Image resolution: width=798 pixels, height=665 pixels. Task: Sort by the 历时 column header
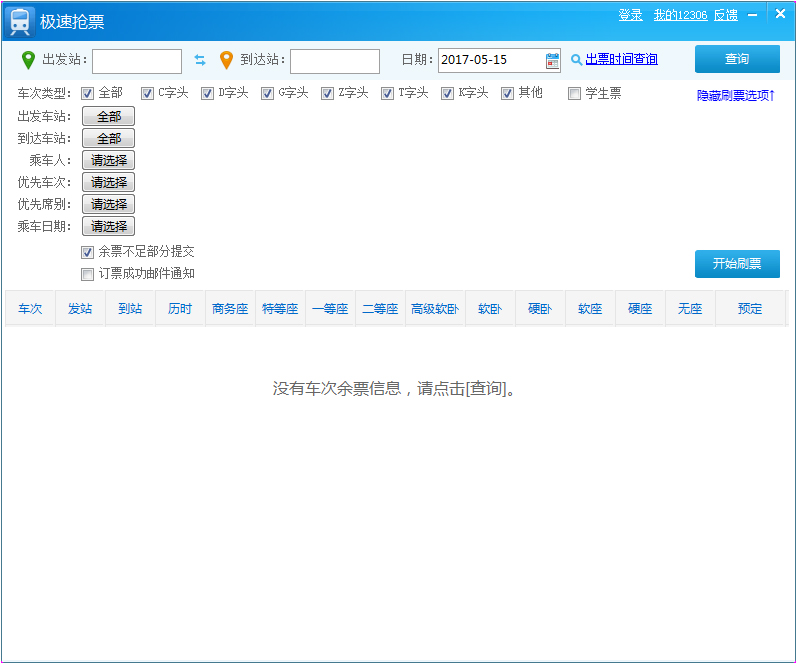180,309
